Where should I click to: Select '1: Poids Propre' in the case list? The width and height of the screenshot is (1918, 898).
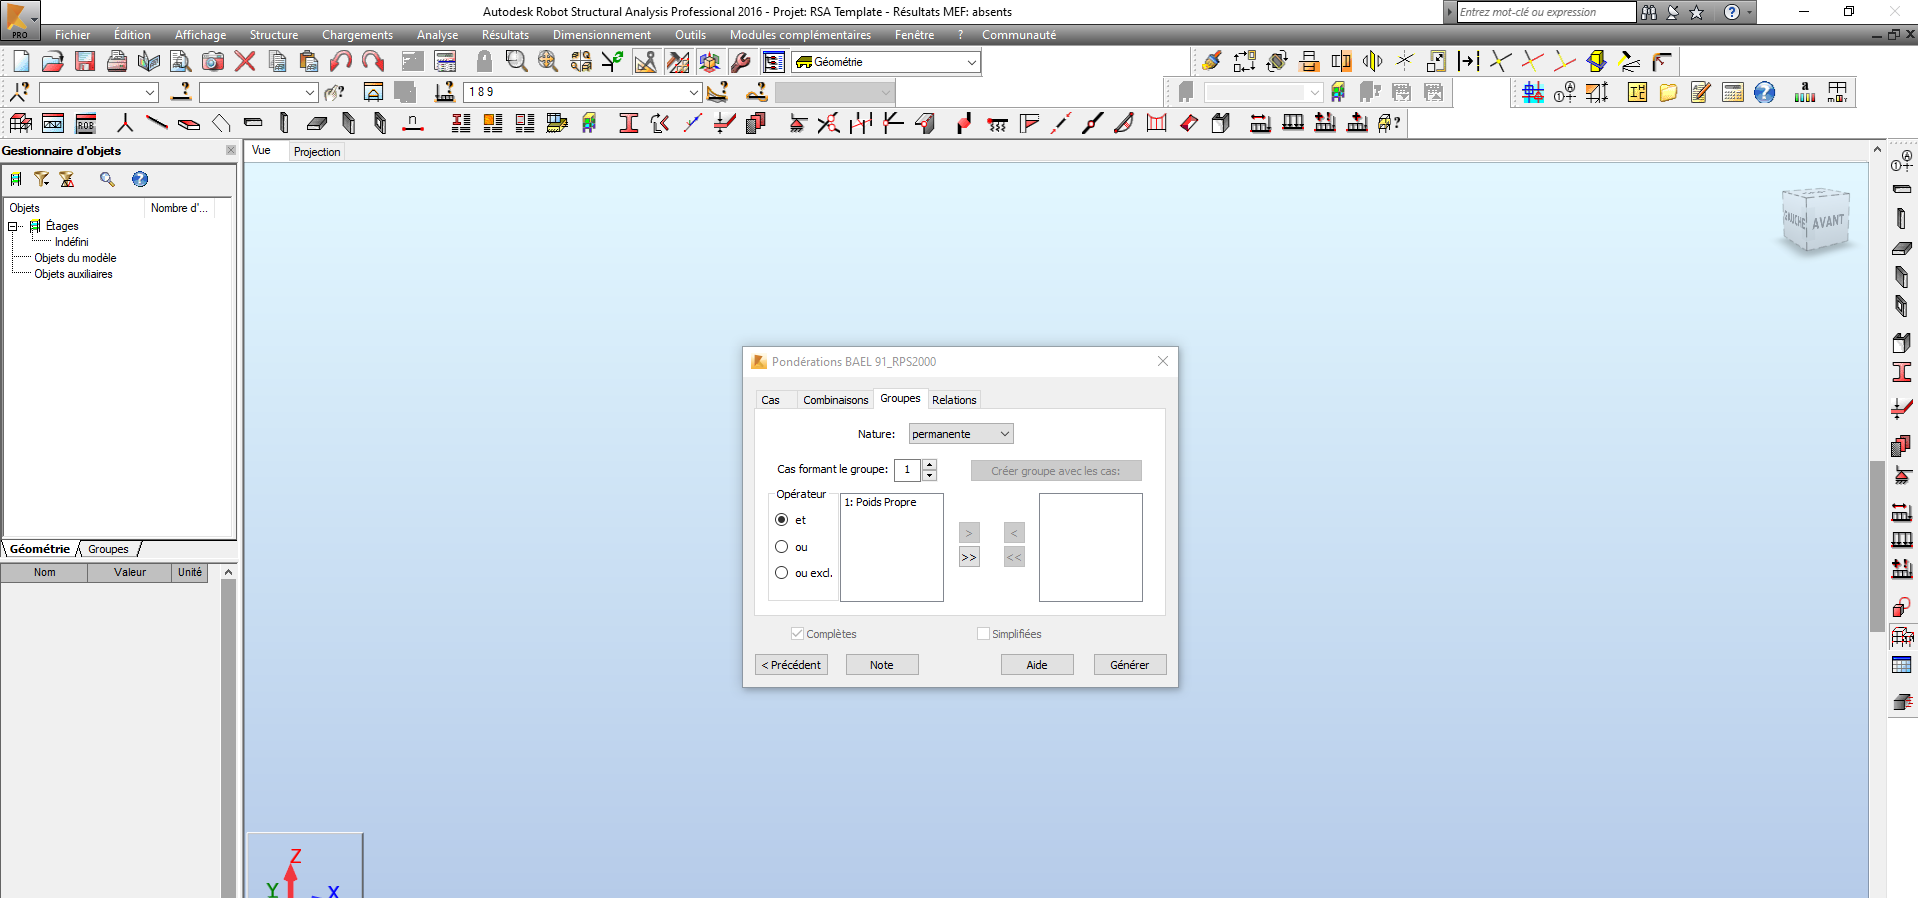[x=880, y=502]
